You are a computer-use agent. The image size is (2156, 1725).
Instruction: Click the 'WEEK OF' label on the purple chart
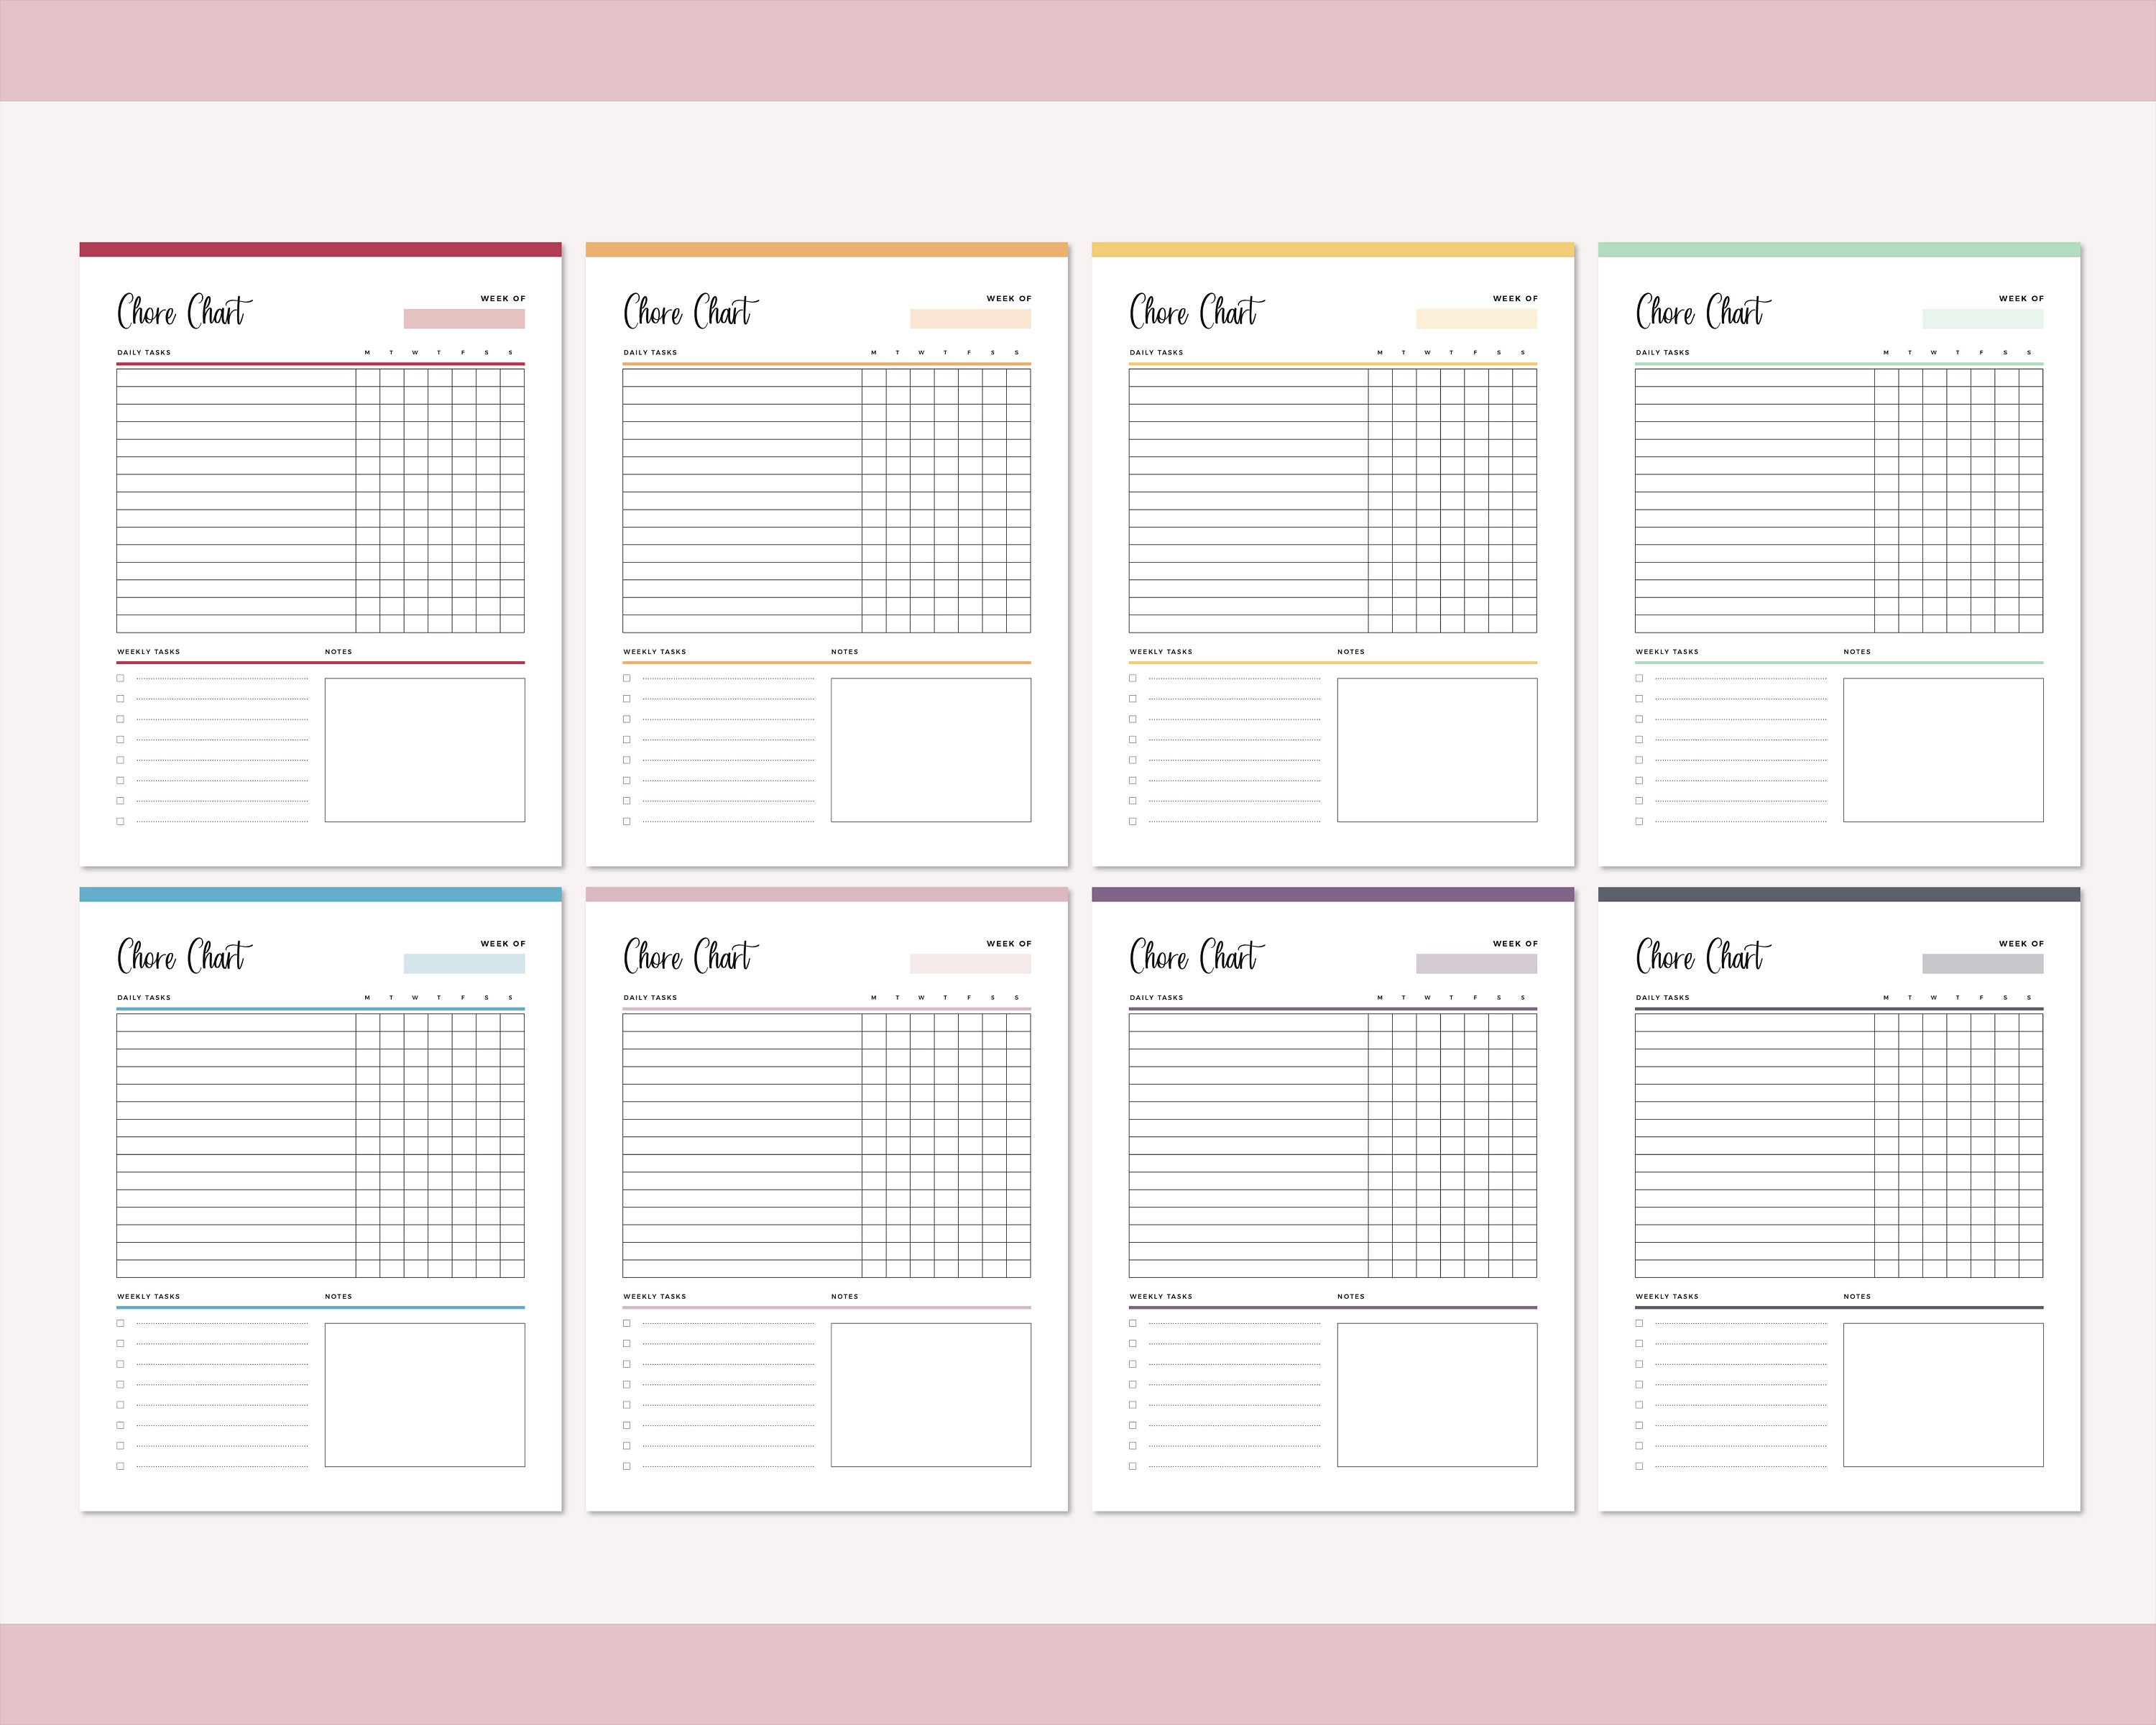click(1515, 943)
